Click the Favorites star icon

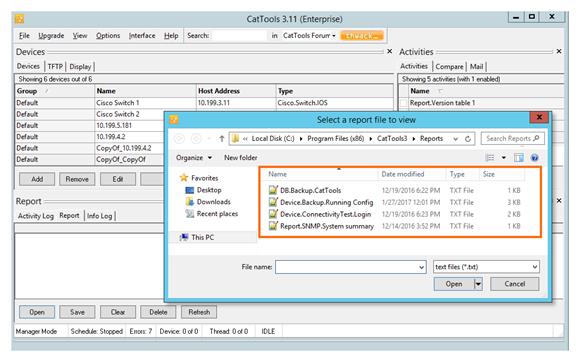[x=184, y=178]
